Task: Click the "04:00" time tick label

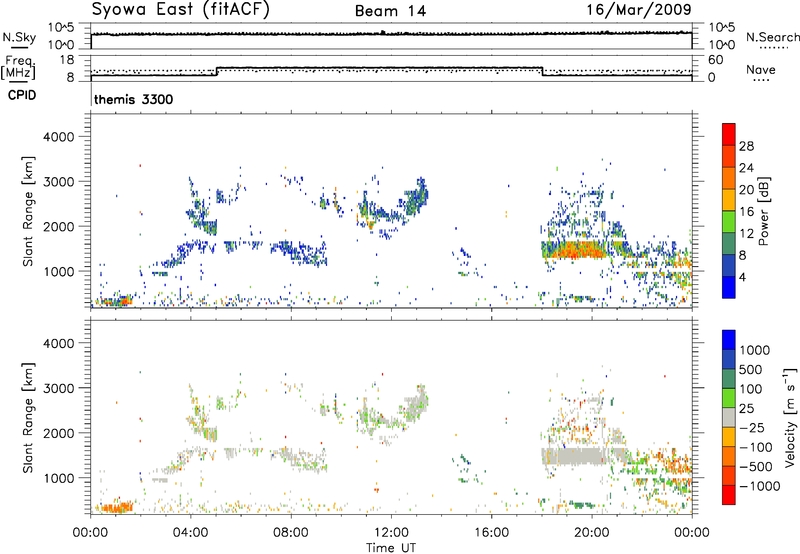Action: (x=190, y=533)
